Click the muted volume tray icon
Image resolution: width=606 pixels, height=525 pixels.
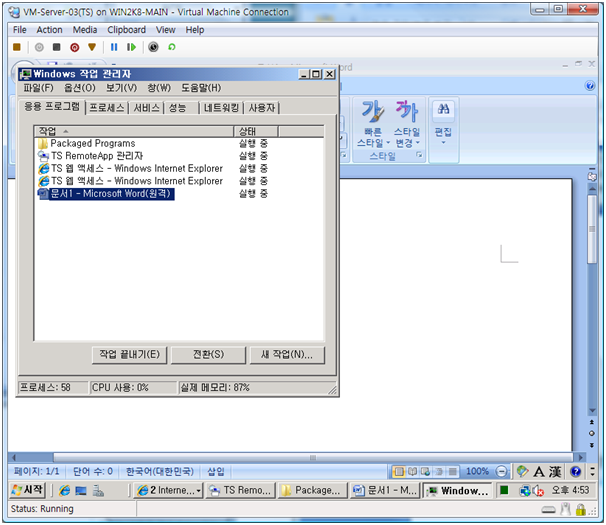click(538, 491)
